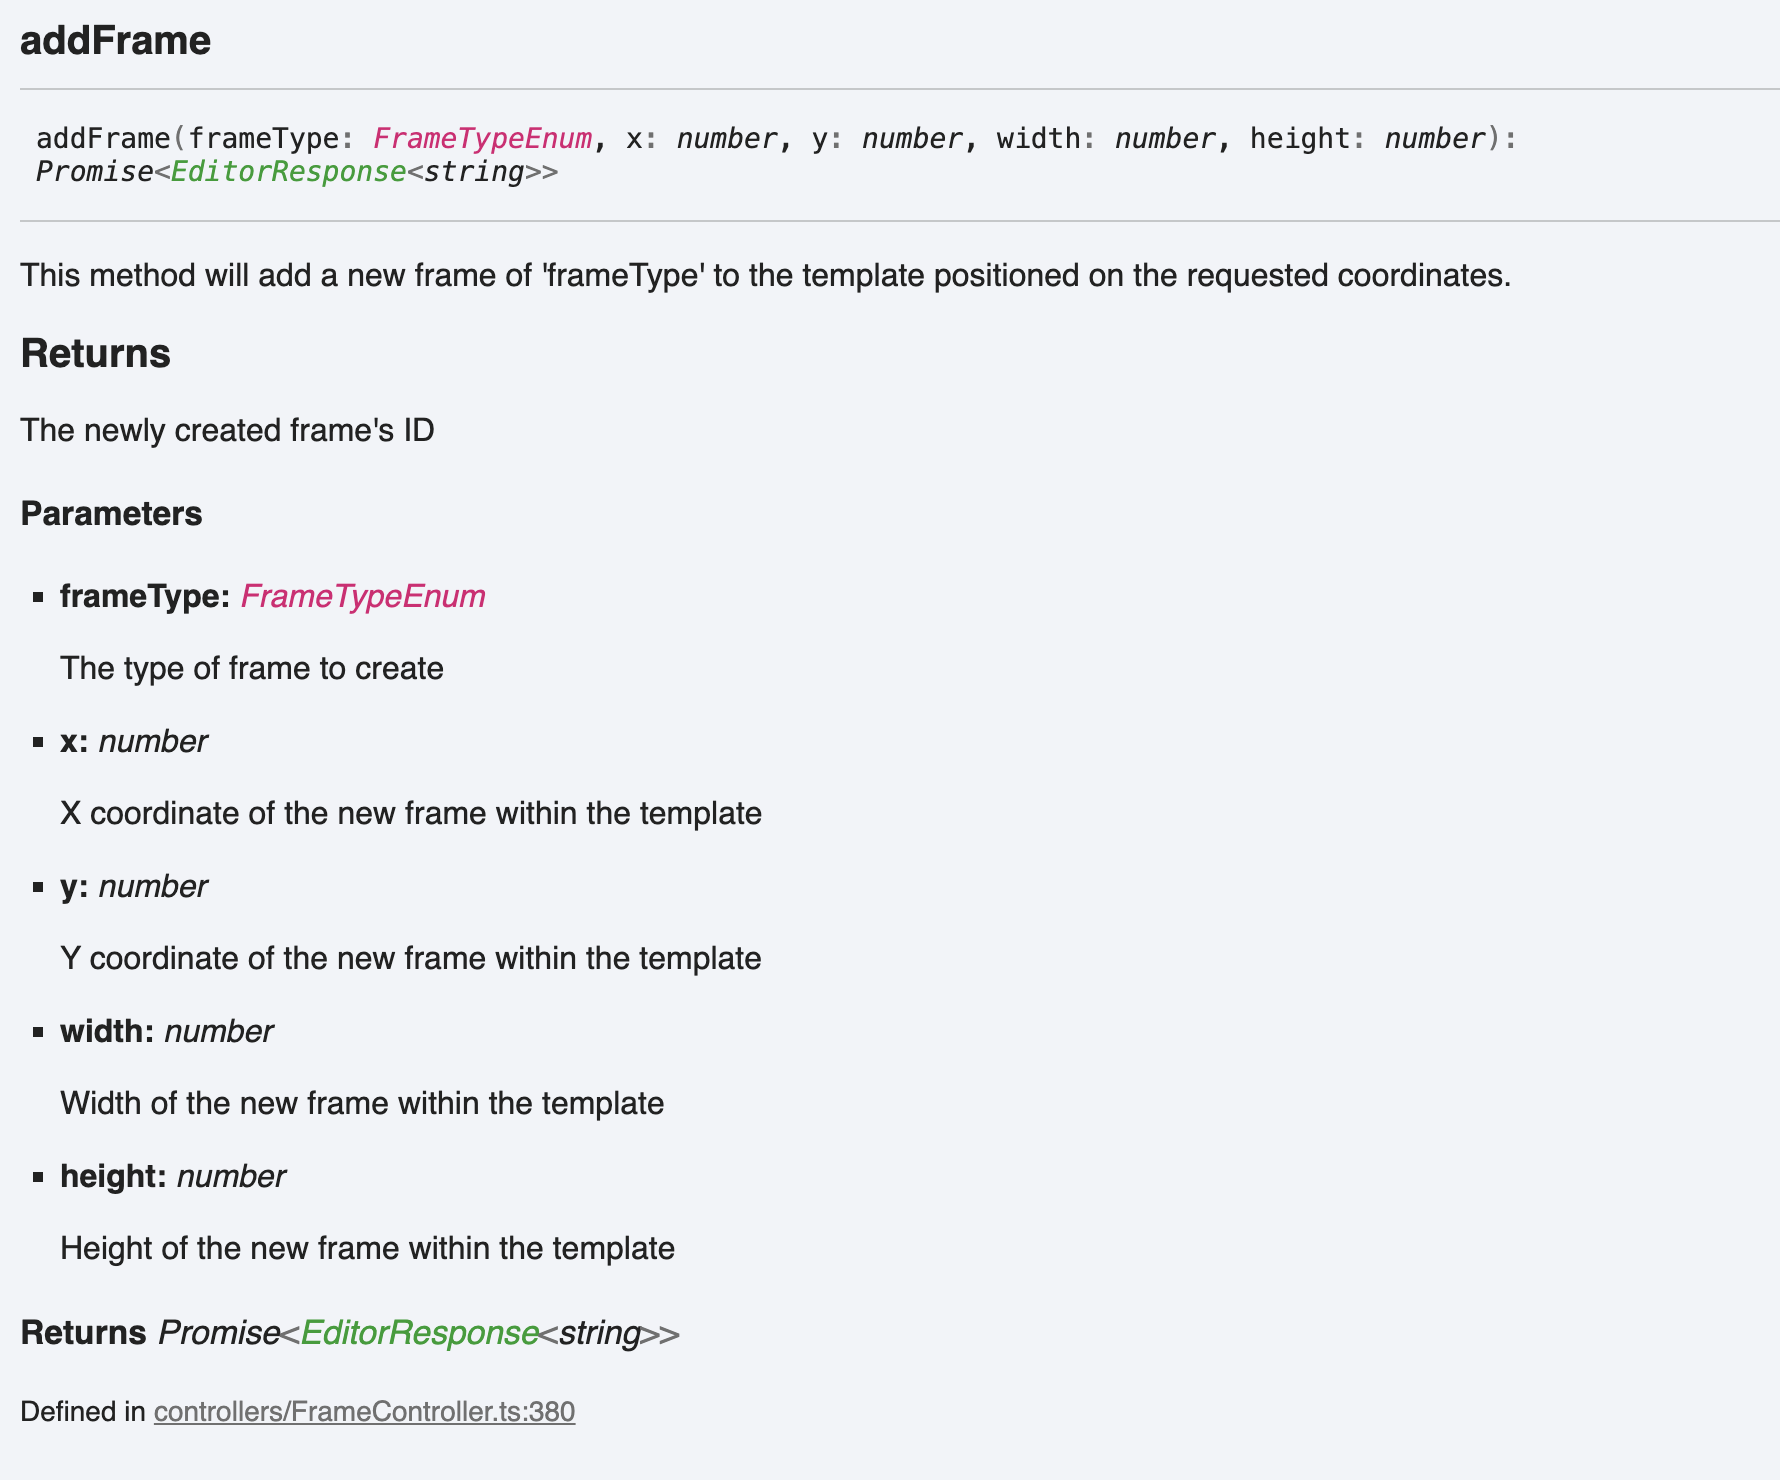Image resolution: width=1780 pixels, height=1480 pixels.
Task: Click 'Height of the new frame' description
Action: 367,1248
